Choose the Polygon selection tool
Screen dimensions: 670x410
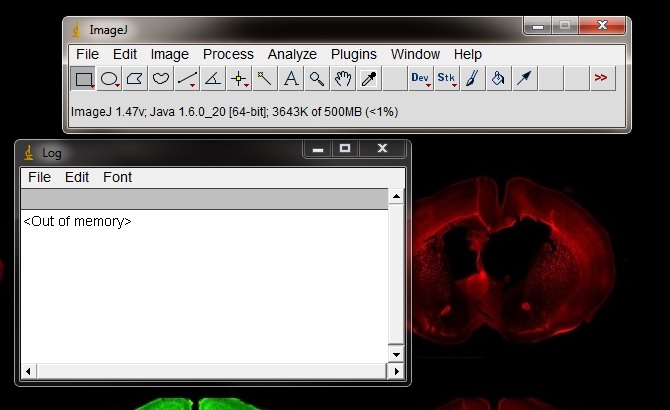[x=135, y=79]
